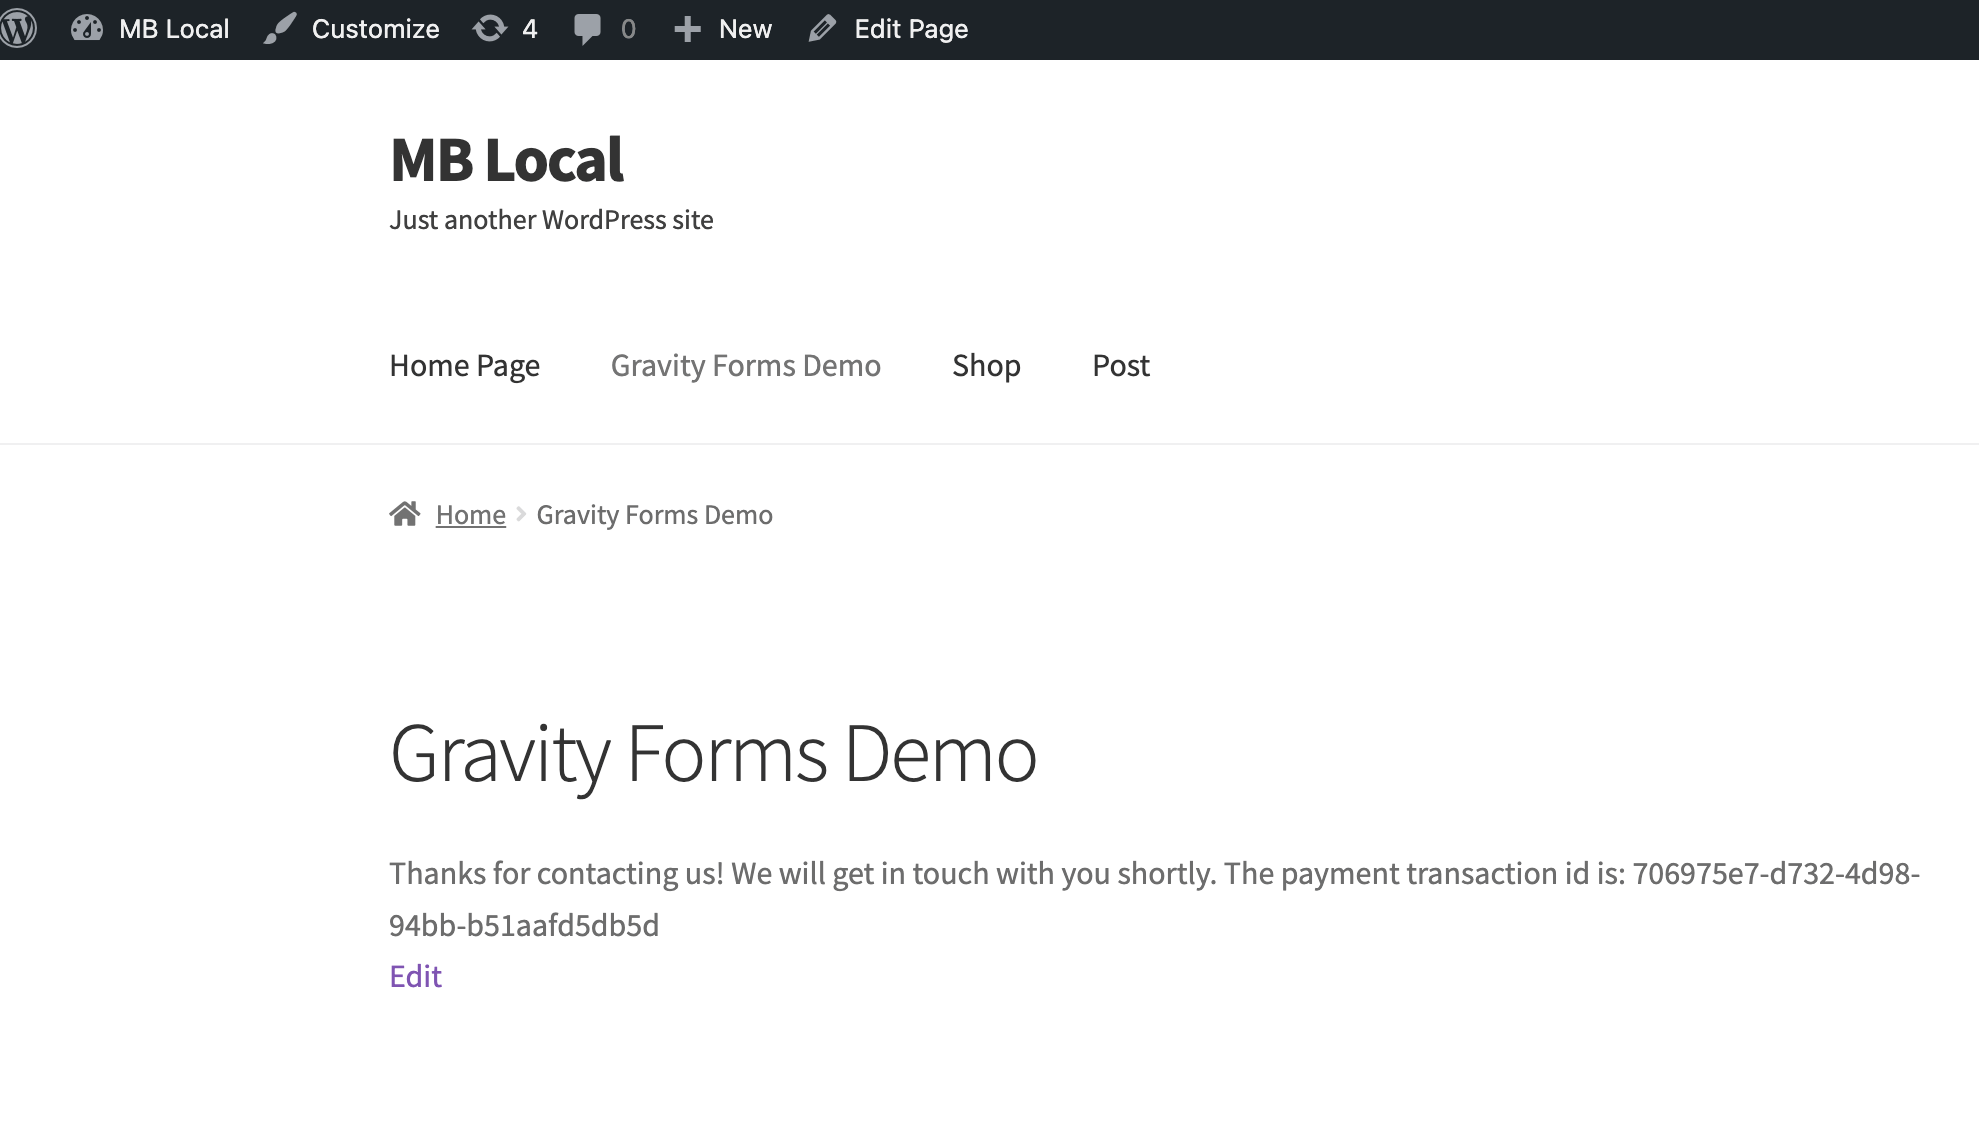Click the Home breadcrumb link
This screenshot has width=1979, height=1124.
point(471,515)
